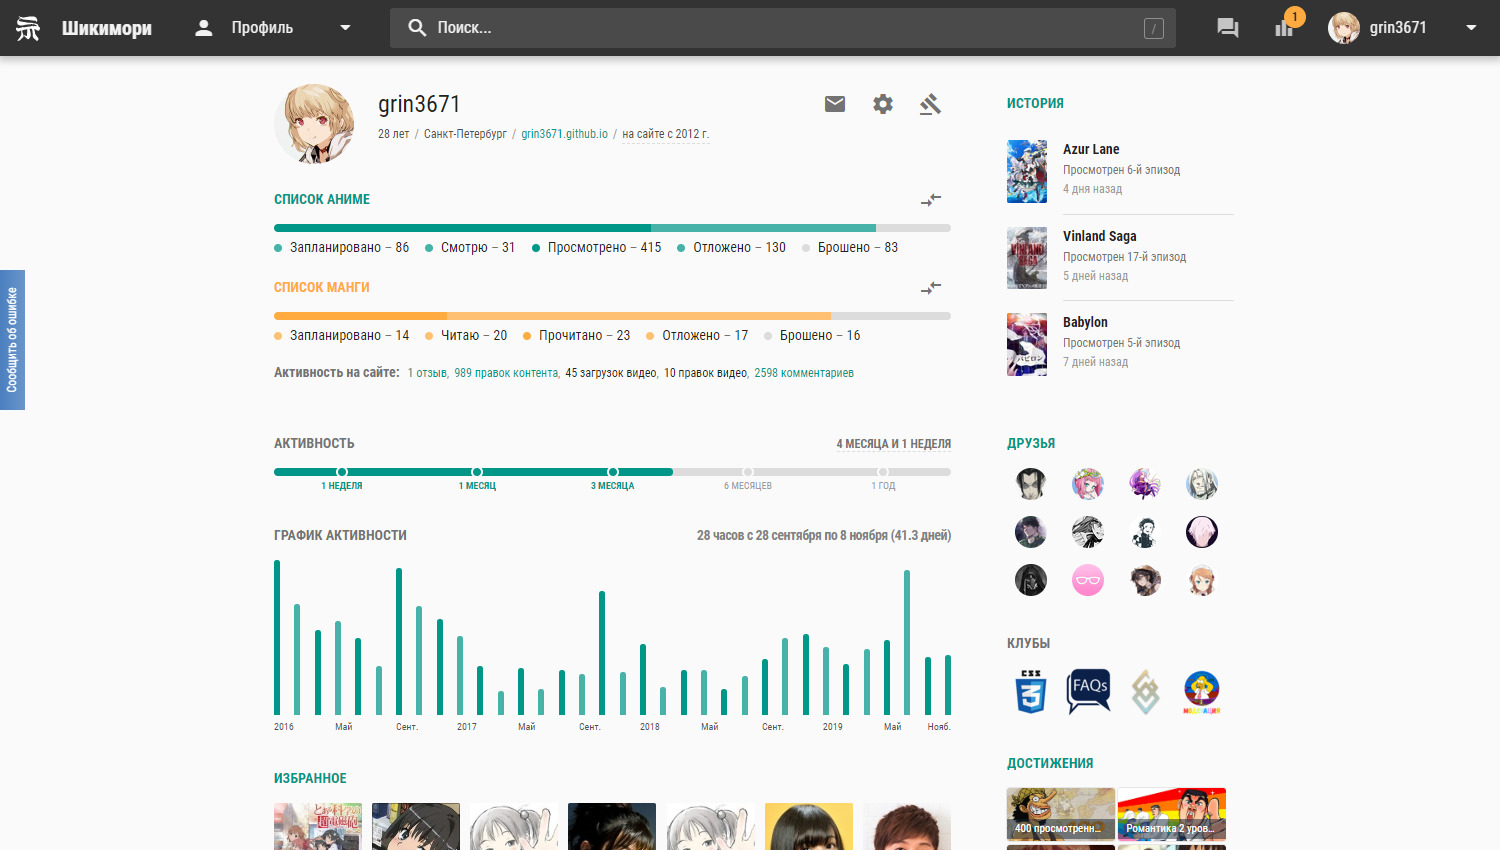Open the grin3671.github.io link

pos(564,134)
